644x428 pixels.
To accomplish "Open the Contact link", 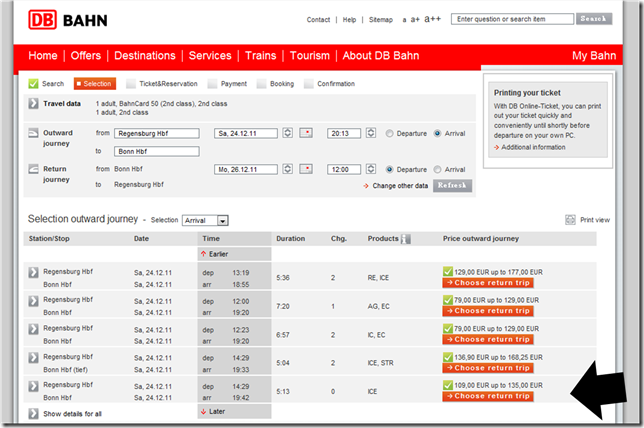I will point(318,20).
